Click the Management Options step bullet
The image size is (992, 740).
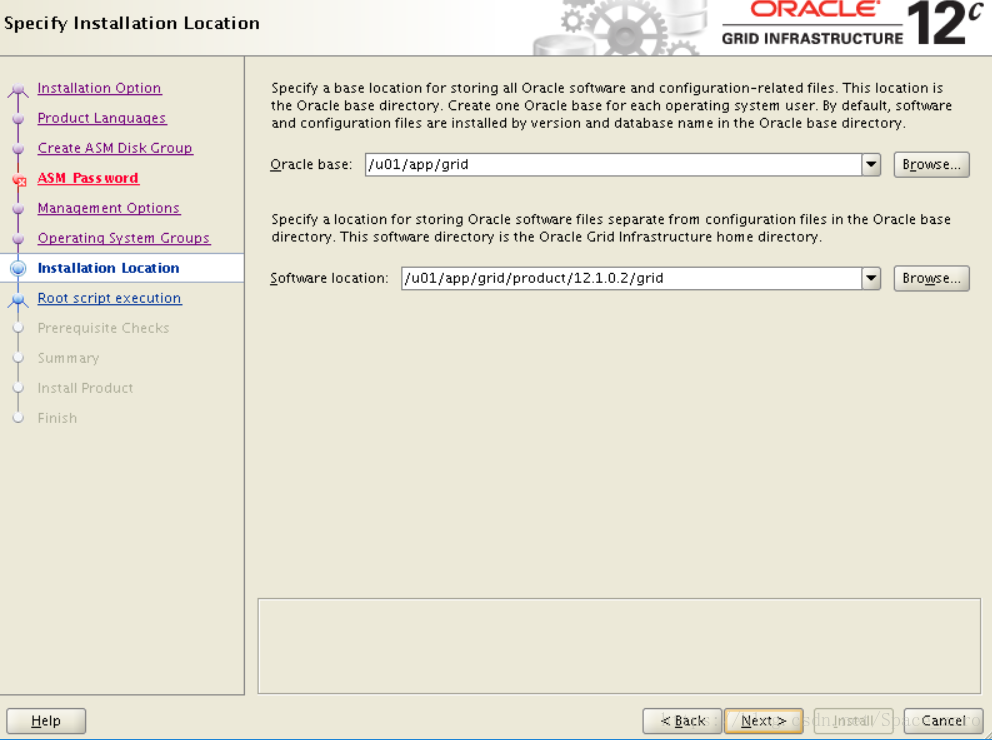18,209
